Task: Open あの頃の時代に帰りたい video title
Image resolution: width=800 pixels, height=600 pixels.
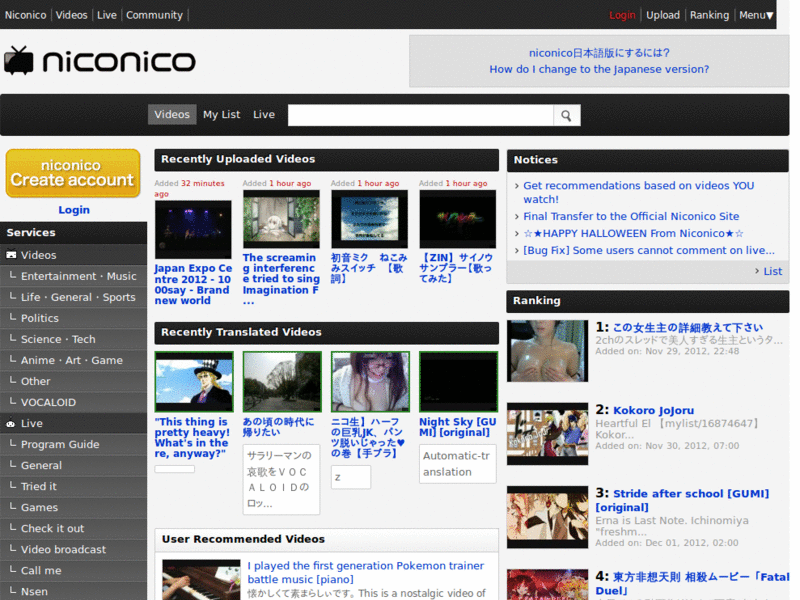Action: (x=278, y=427)
